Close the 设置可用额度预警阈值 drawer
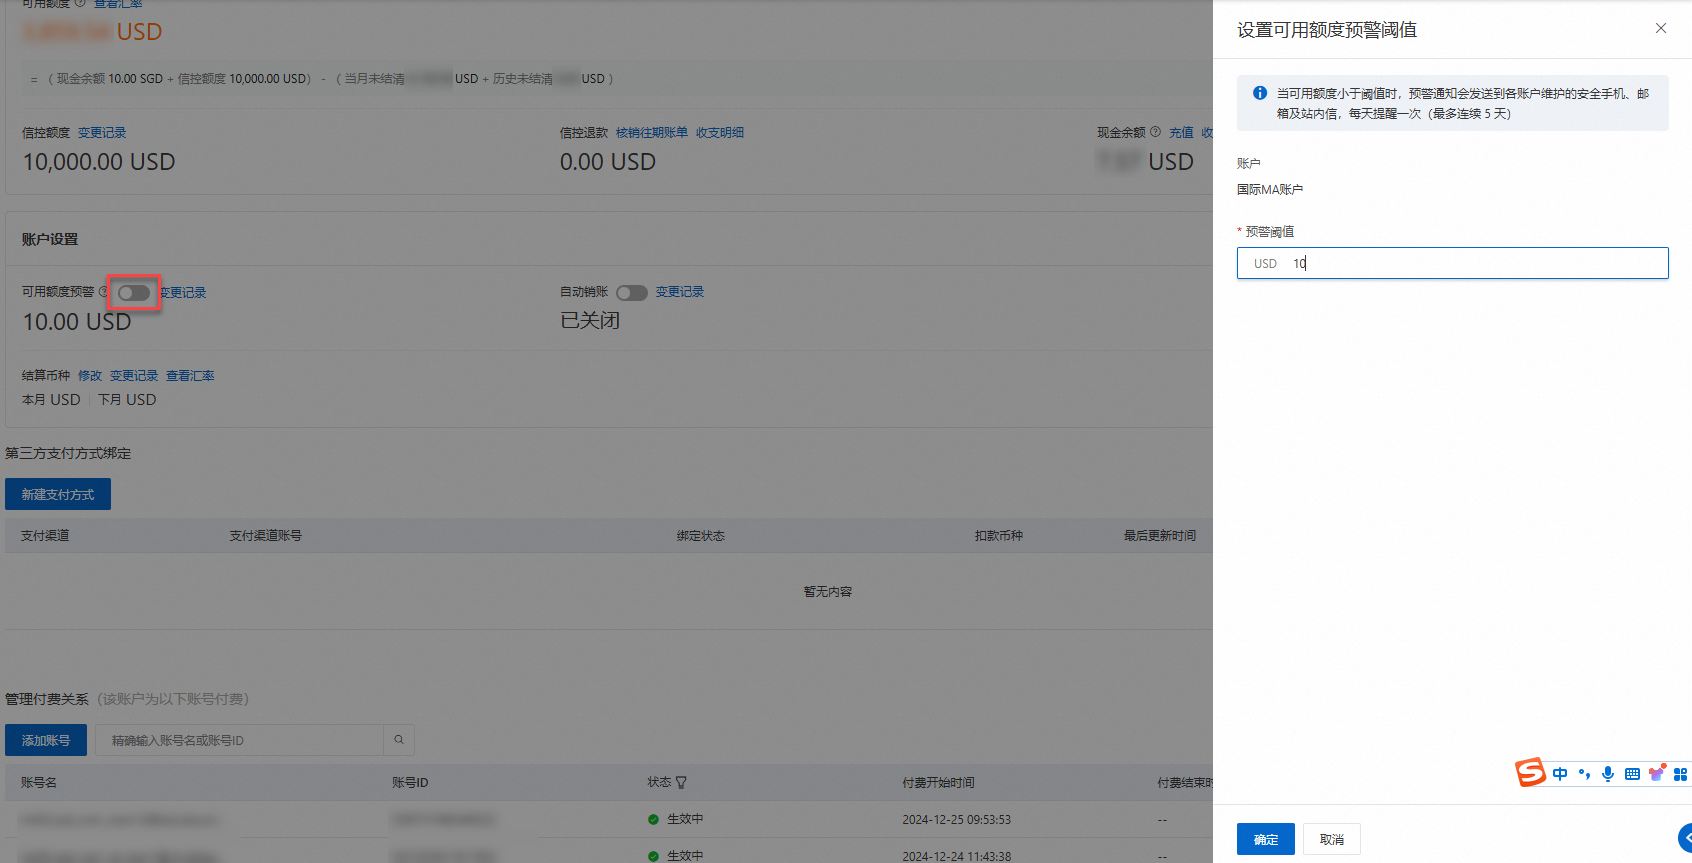The height and width of the screenshot is (863, 1692). (1661, 28)
